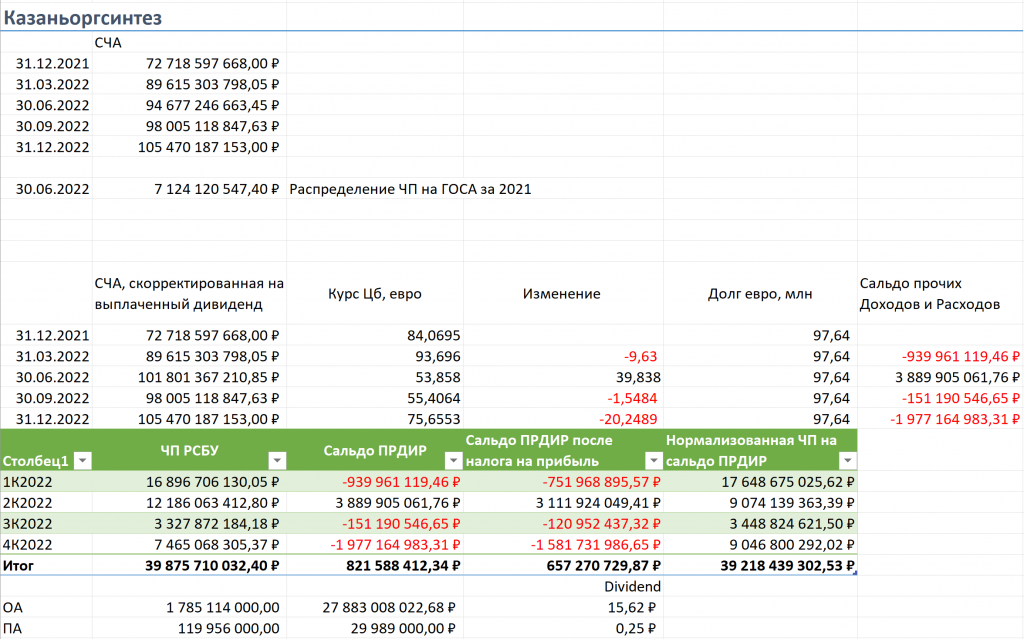The width and height of the screenshot is (1024, 639).
Task: Select cell 9 074 139 363,39 ₽
Action: (792, 502)
